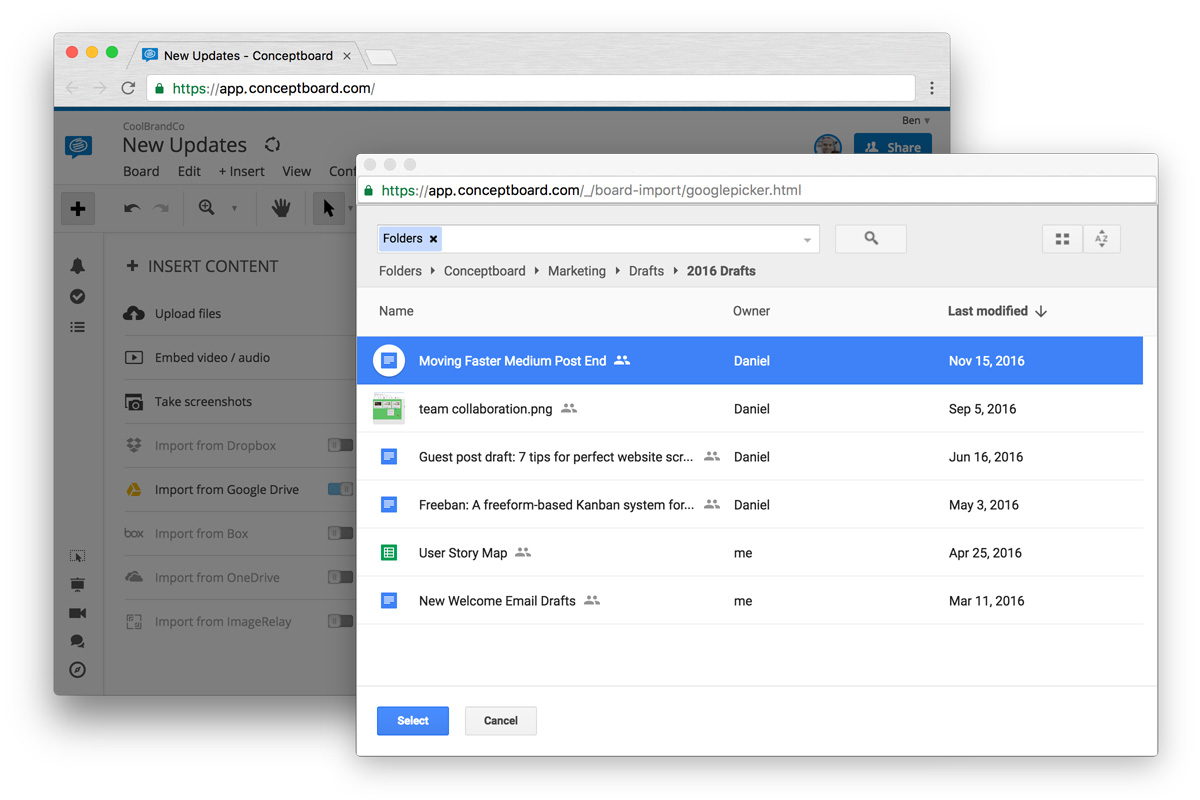The height and width of the screenshot is (800, 1200).
Task: Open the Edit menu
Action: coord(189,171)
